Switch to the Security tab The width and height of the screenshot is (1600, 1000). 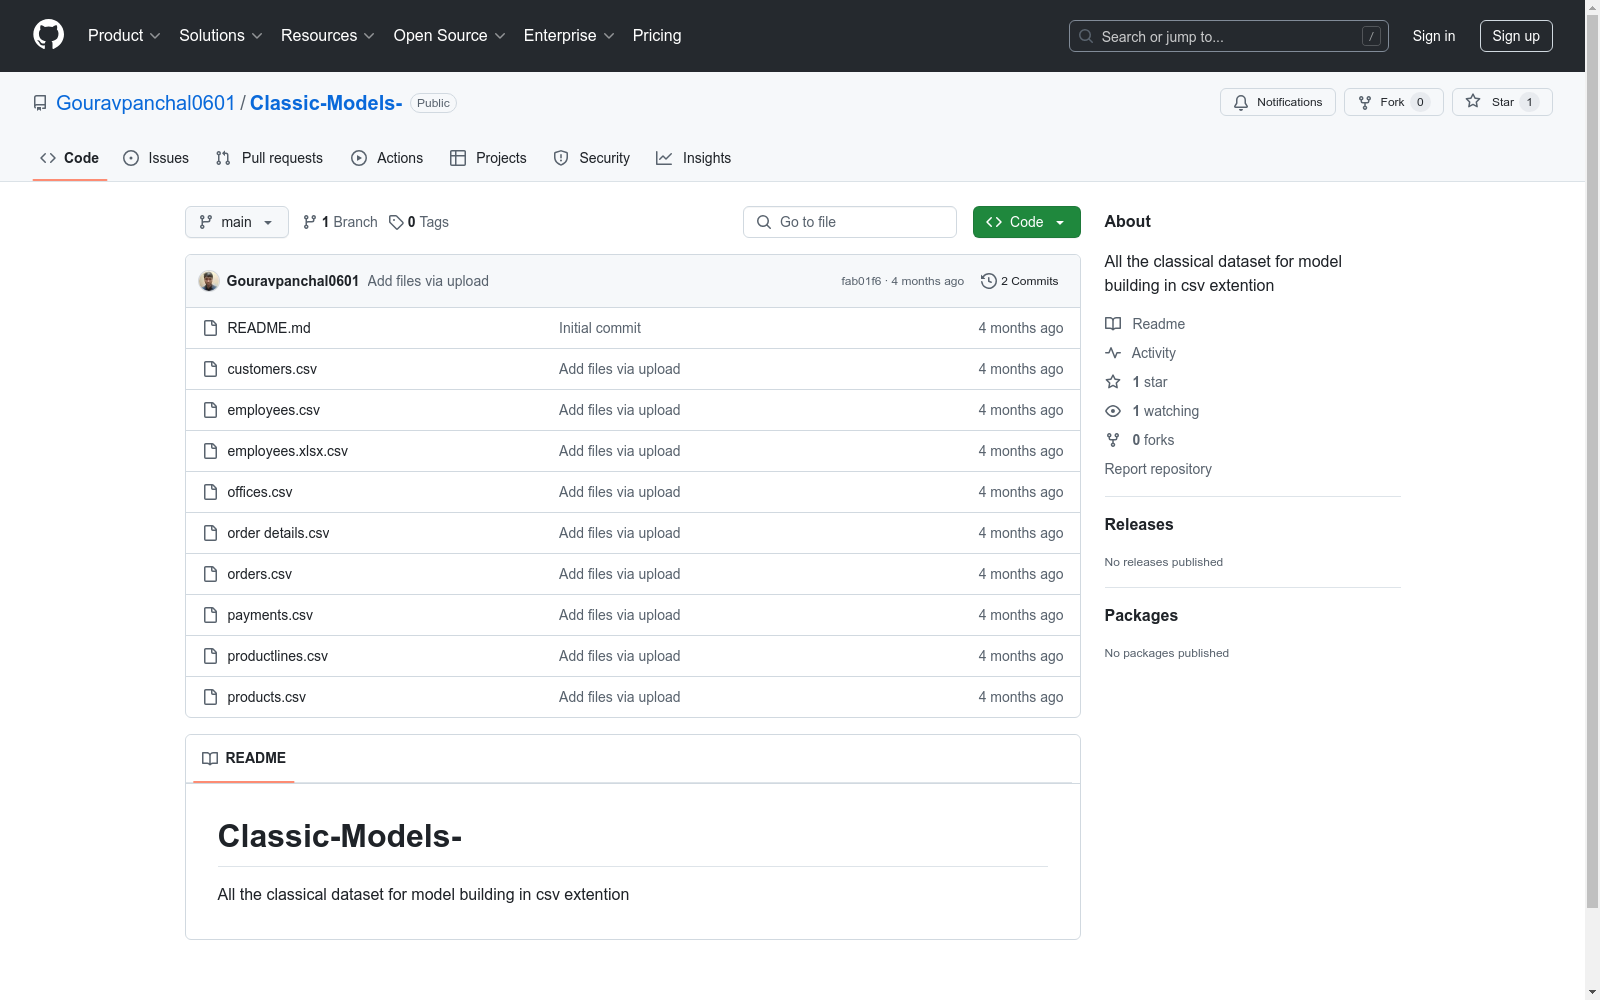[x=592, y=158]
